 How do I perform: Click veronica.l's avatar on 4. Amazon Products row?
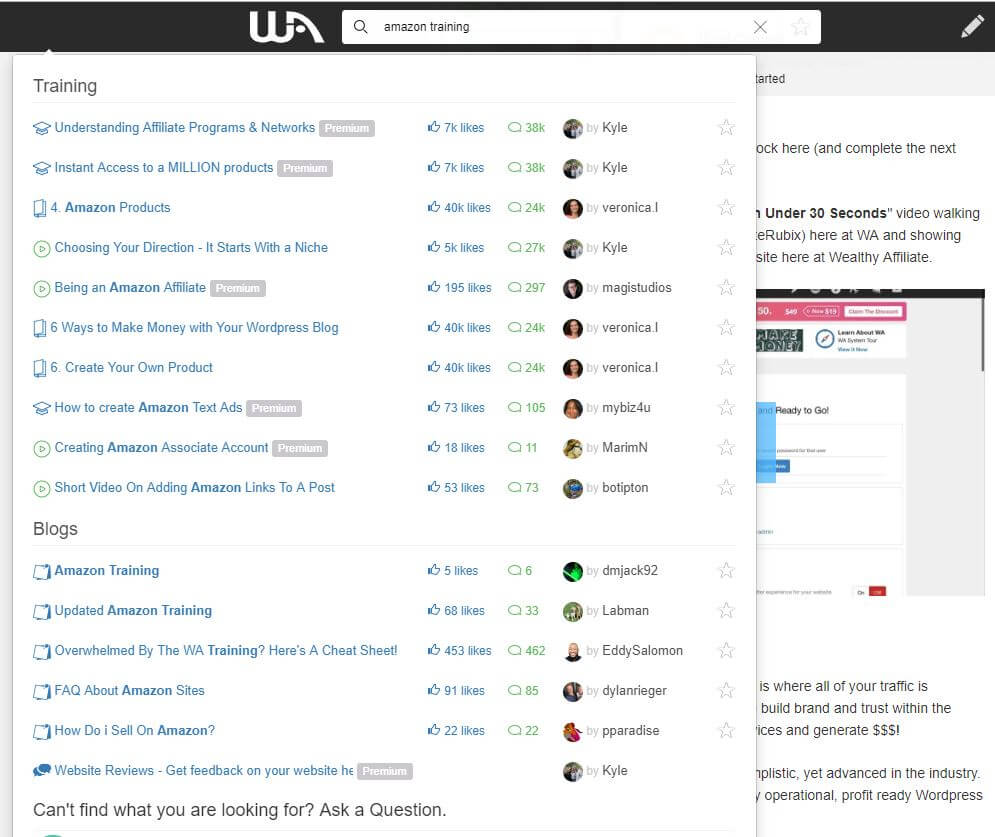coord(572,208)
